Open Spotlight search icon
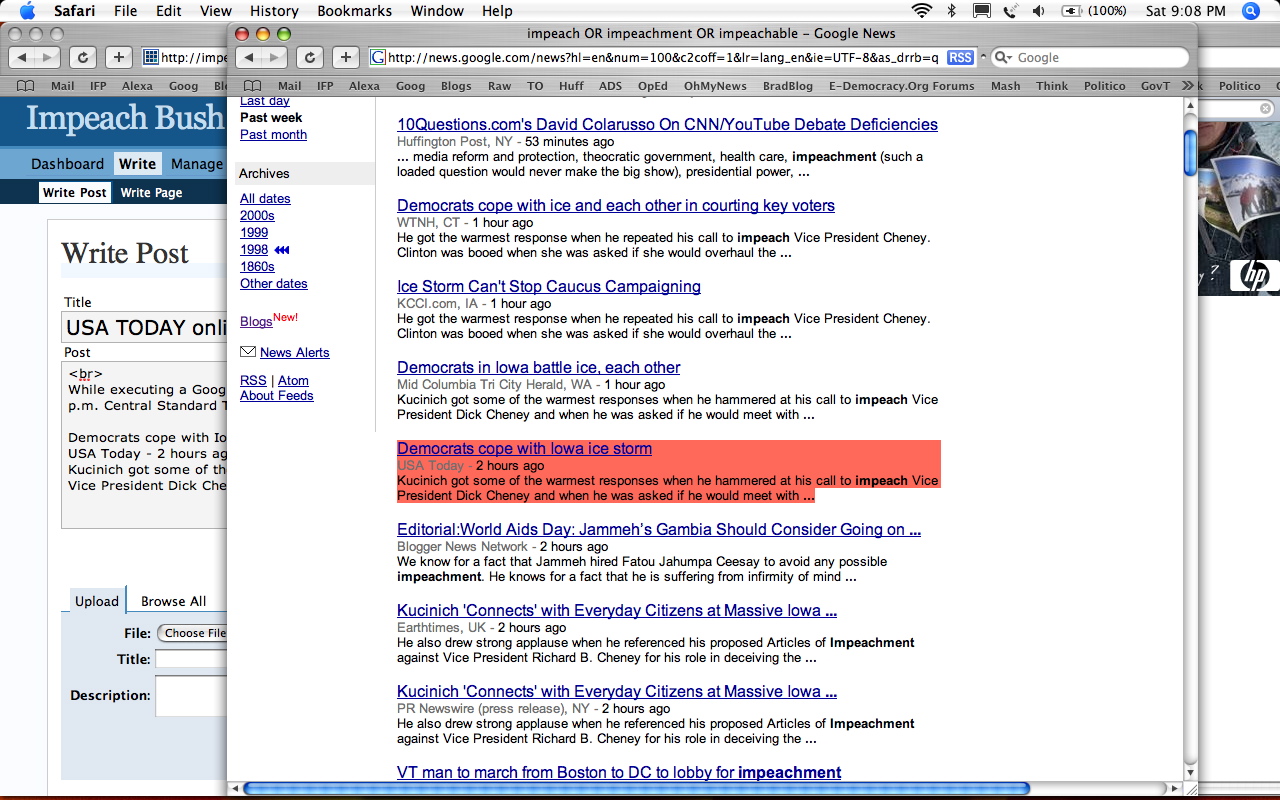1280x800 pixels. pos(1250,11)
